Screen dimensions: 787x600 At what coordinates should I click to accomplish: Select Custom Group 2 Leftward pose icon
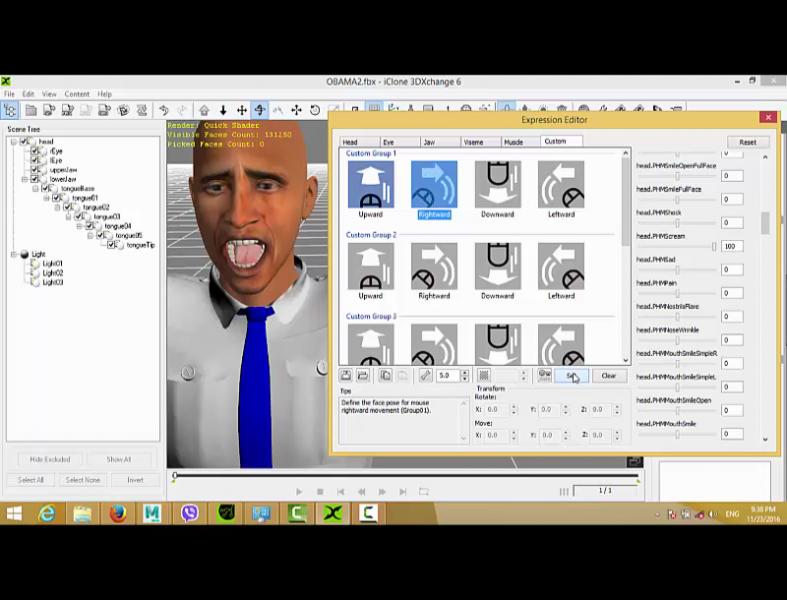[561, 266]
